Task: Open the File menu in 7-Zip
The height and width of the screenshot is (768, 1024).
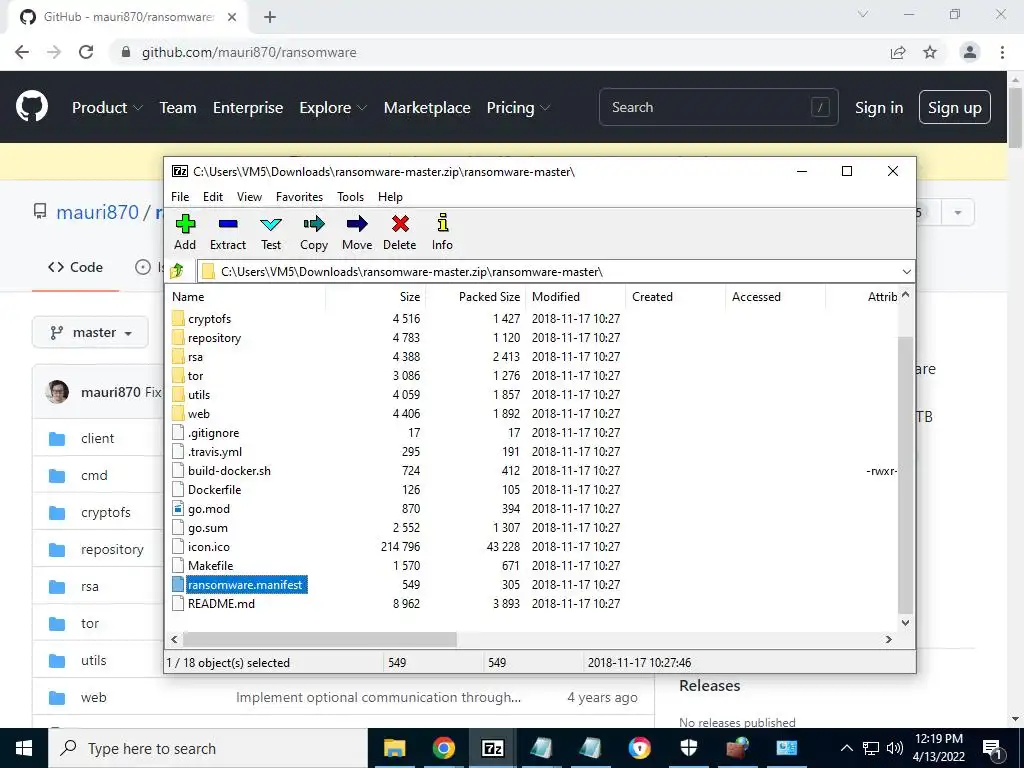Action: (180, 197)
